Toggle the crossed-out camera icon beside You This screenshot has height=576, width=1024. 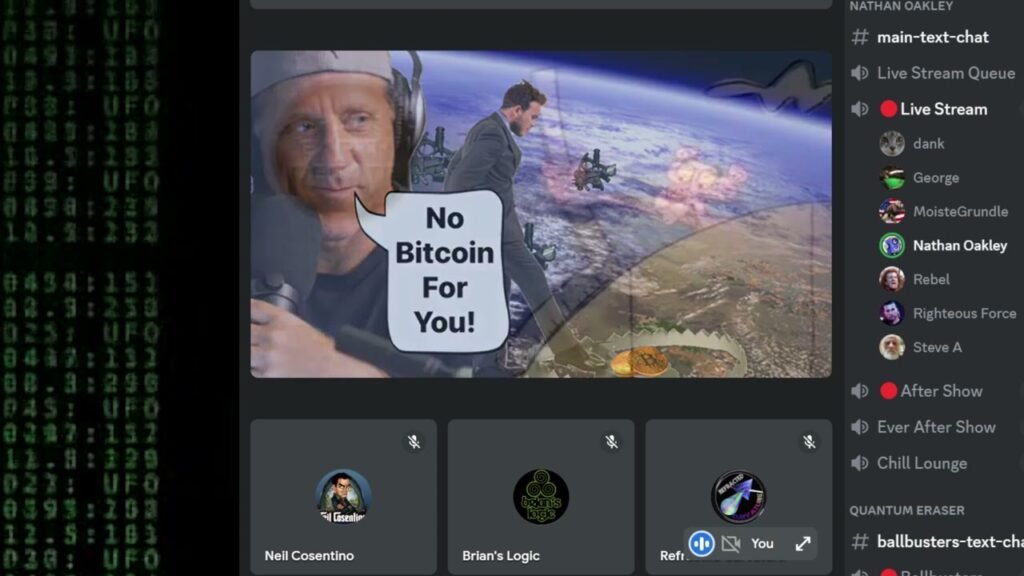[x=731, y=543]
